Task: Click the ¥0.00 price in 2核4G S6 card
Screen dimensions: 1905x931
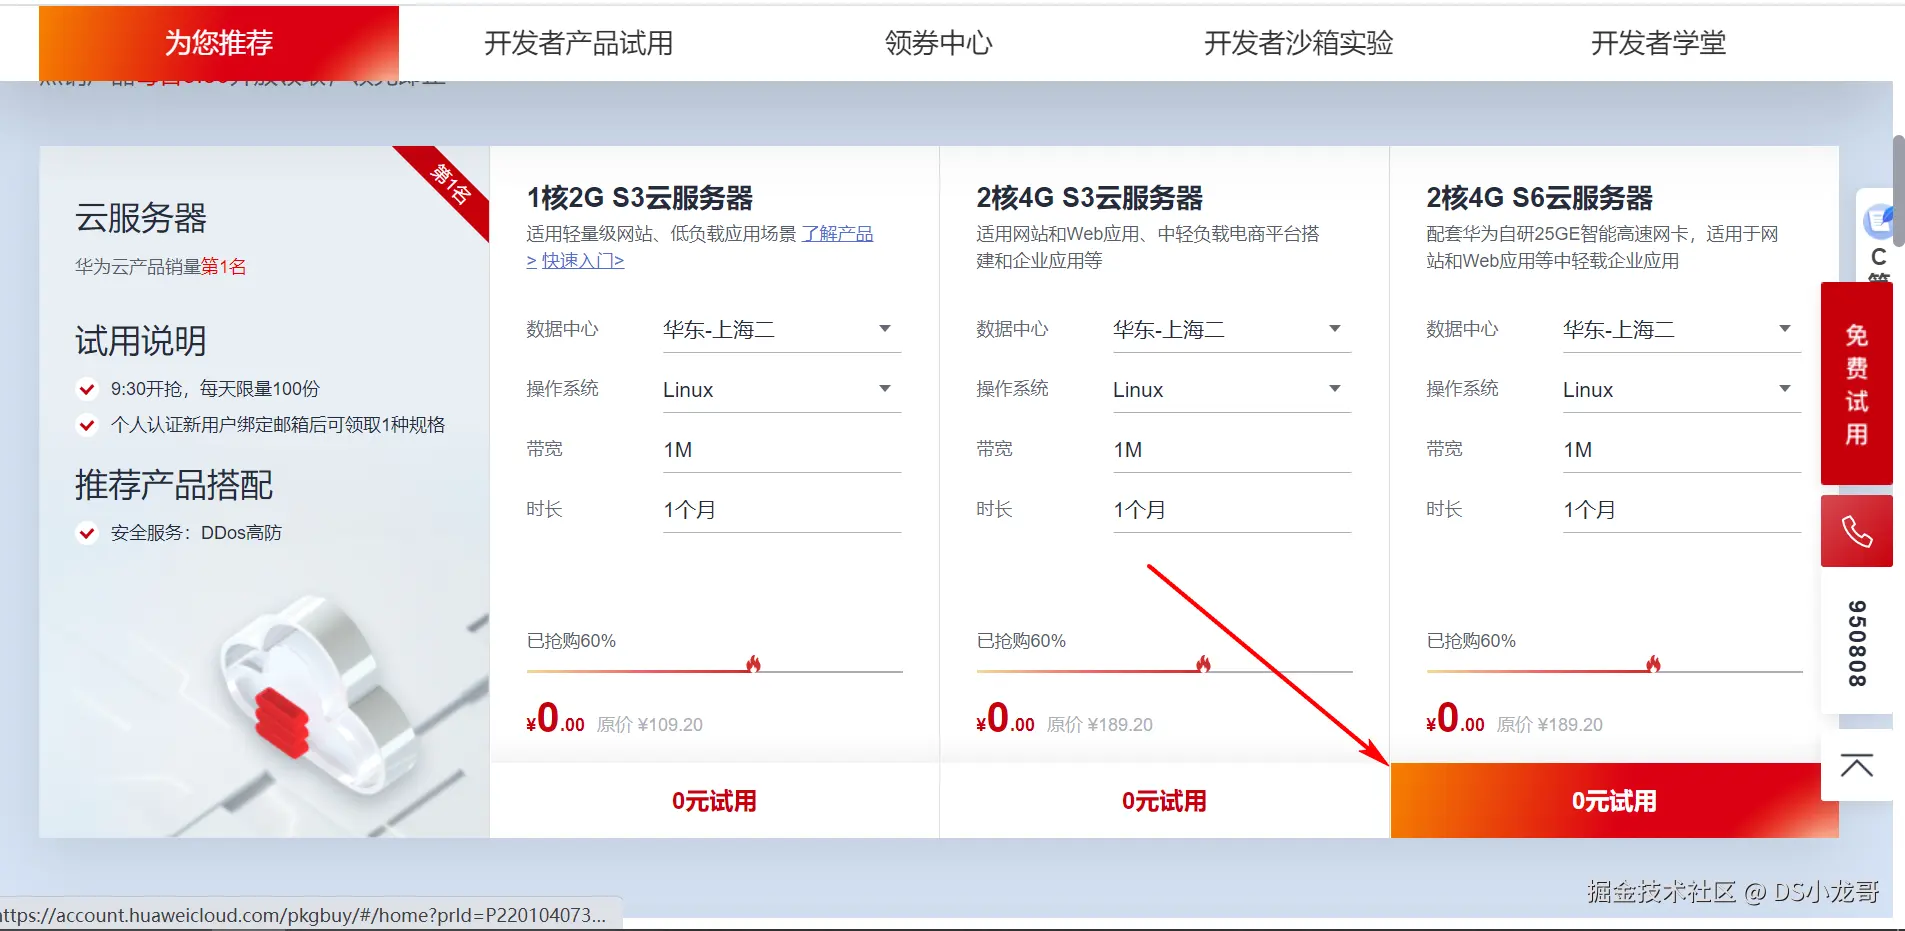Action: [x=1456, y=718]
